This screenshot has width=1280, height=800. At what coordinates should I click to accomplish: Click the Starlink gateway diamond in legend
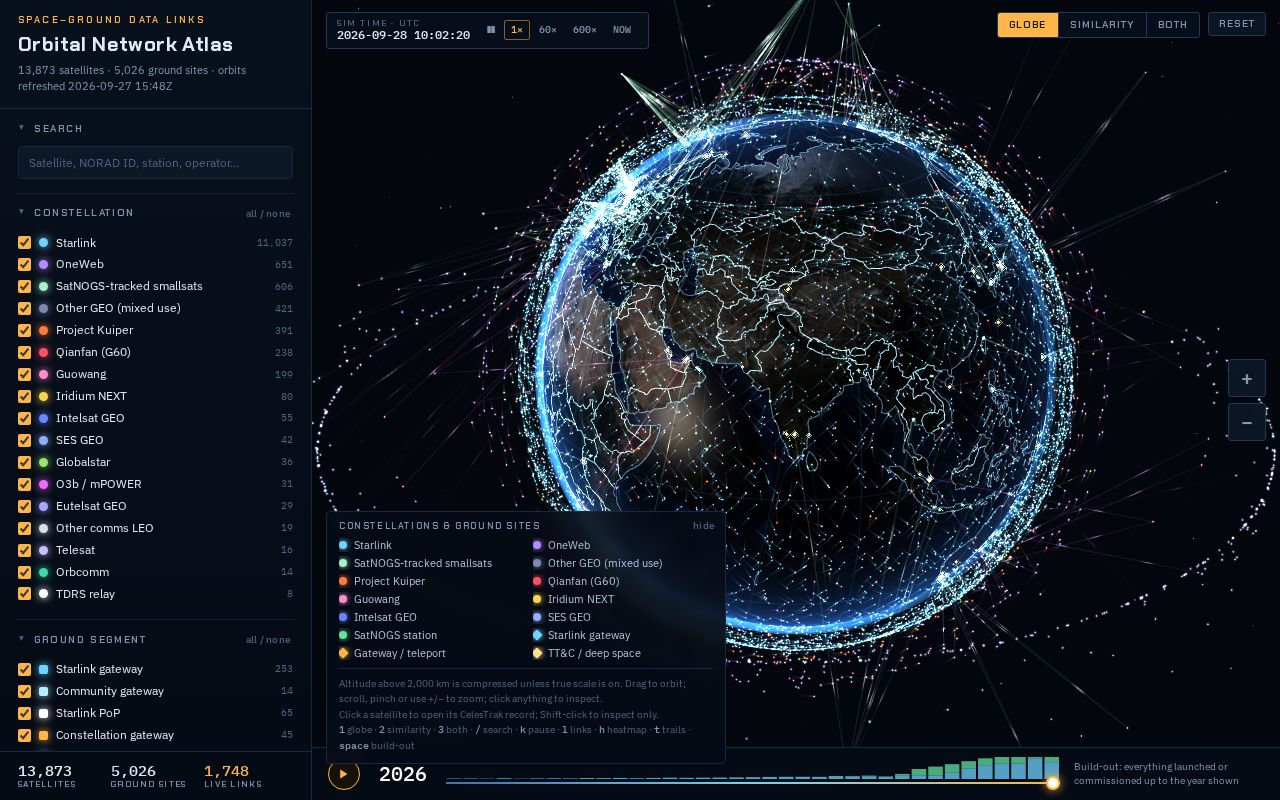click(x=537, y=635)
